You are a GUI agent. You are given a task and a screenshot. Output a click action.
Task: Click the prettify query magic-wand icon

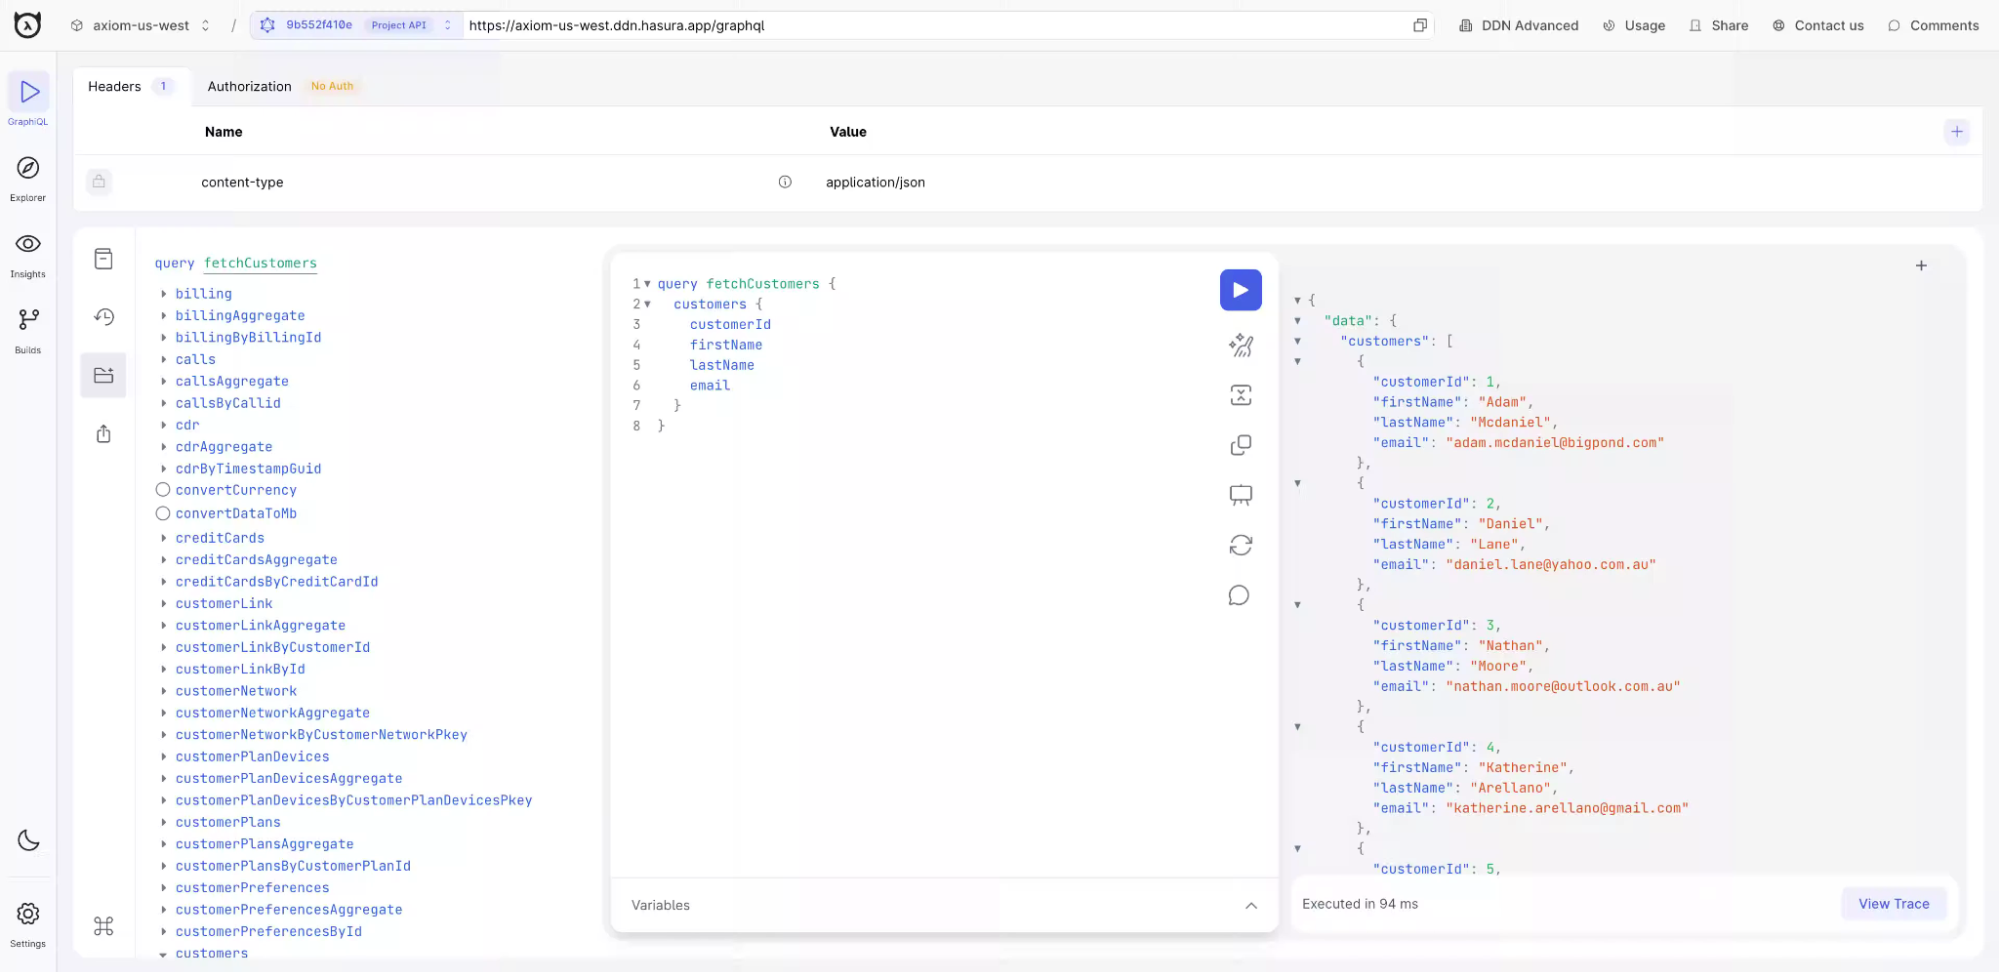pos(1241,345)
